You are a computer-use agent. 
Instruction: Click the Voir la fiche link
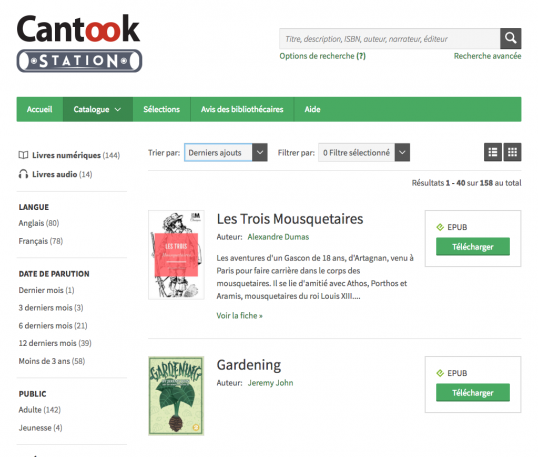pos(239,316)
